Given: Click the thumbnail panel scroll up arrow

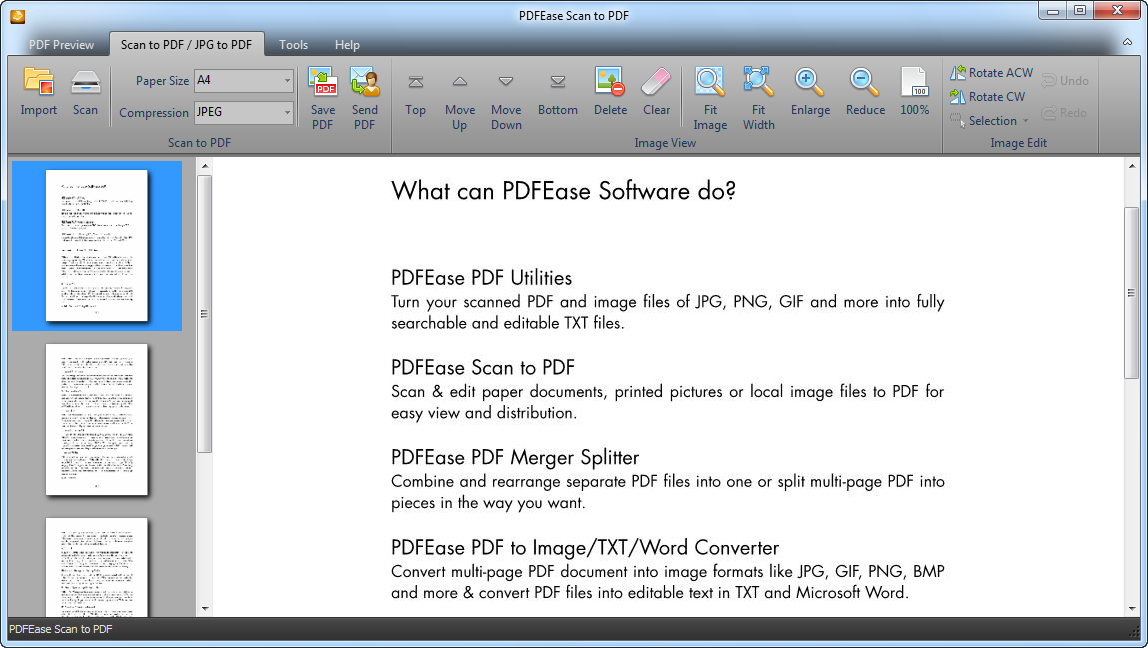Looking at the screenshot, I should [205, 166].
